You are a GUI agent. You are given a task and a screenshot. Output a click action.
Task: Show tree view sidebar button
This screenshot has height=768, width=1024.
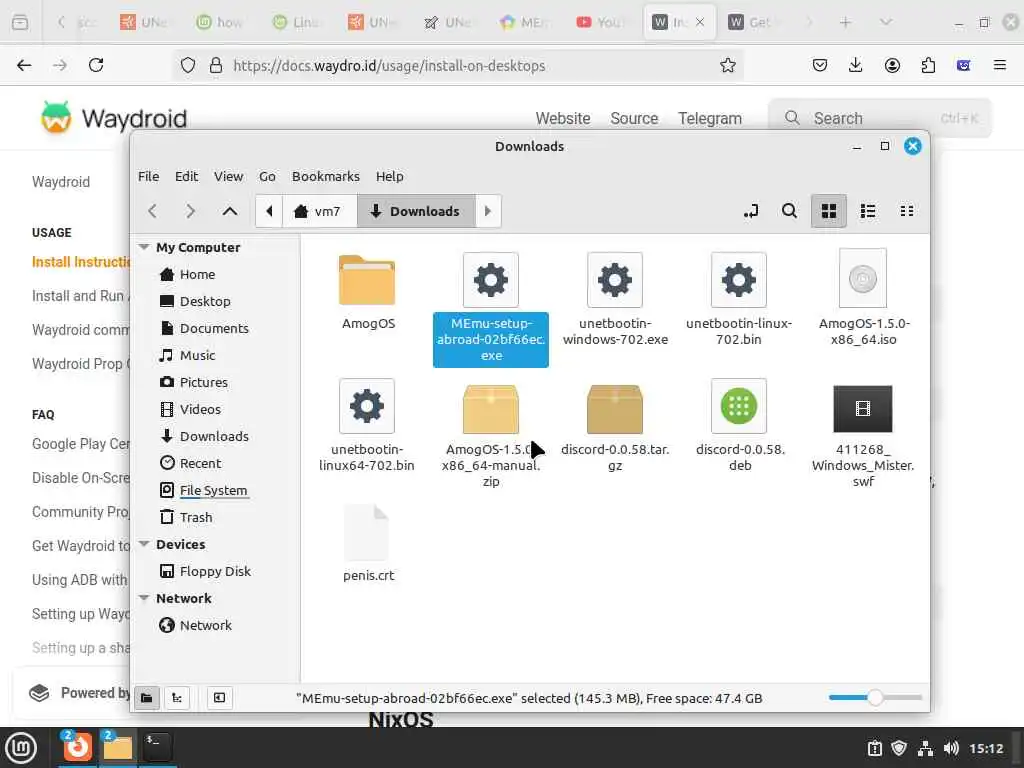click(x=177, y=698)
